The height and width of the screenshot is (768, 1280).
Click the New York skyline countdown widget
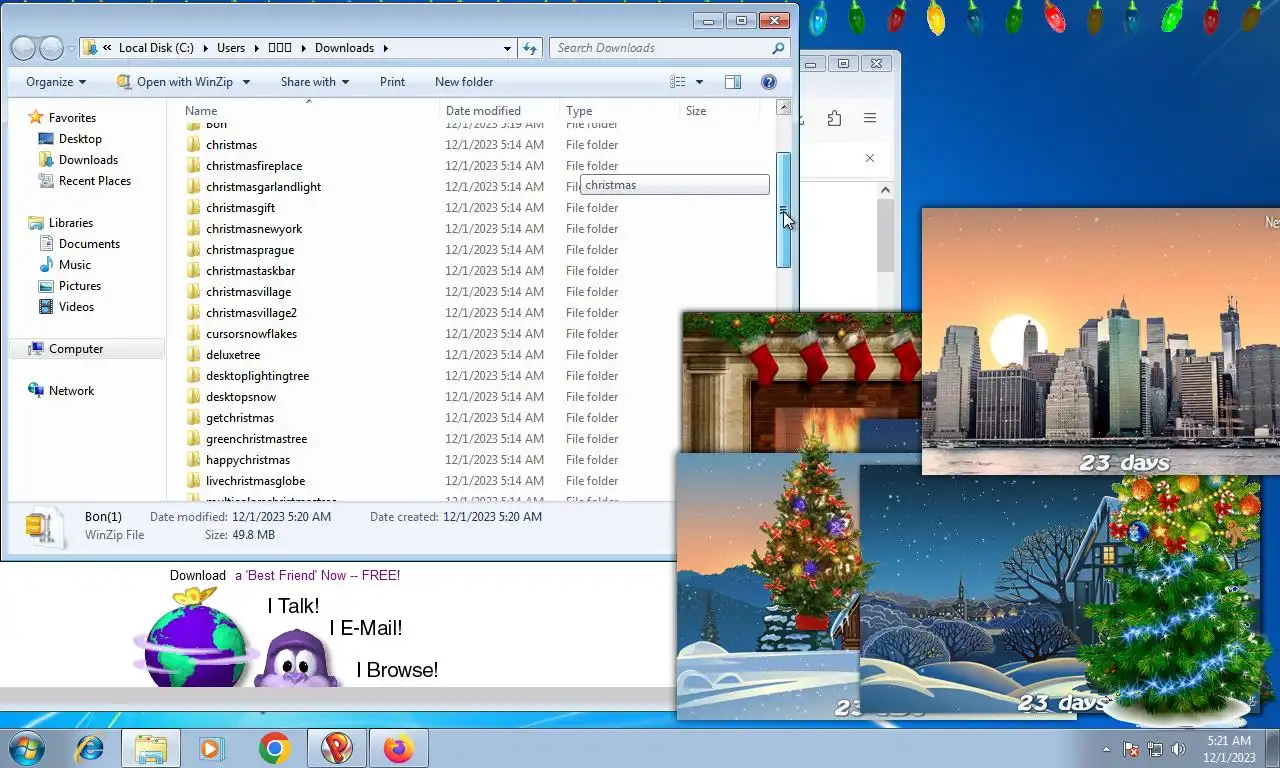point(1100,340)
